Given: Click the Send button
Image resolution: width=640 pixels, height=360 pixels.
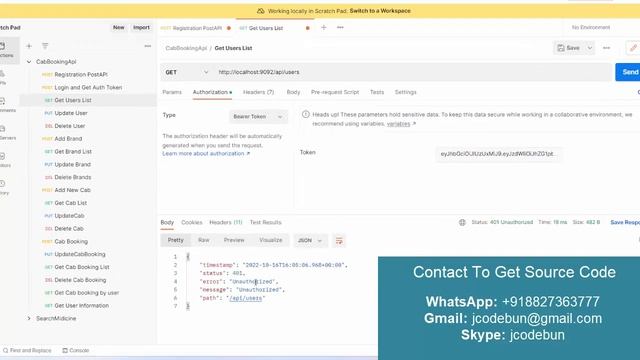Looking at the screenshot, I should click(x=628, y=72).
